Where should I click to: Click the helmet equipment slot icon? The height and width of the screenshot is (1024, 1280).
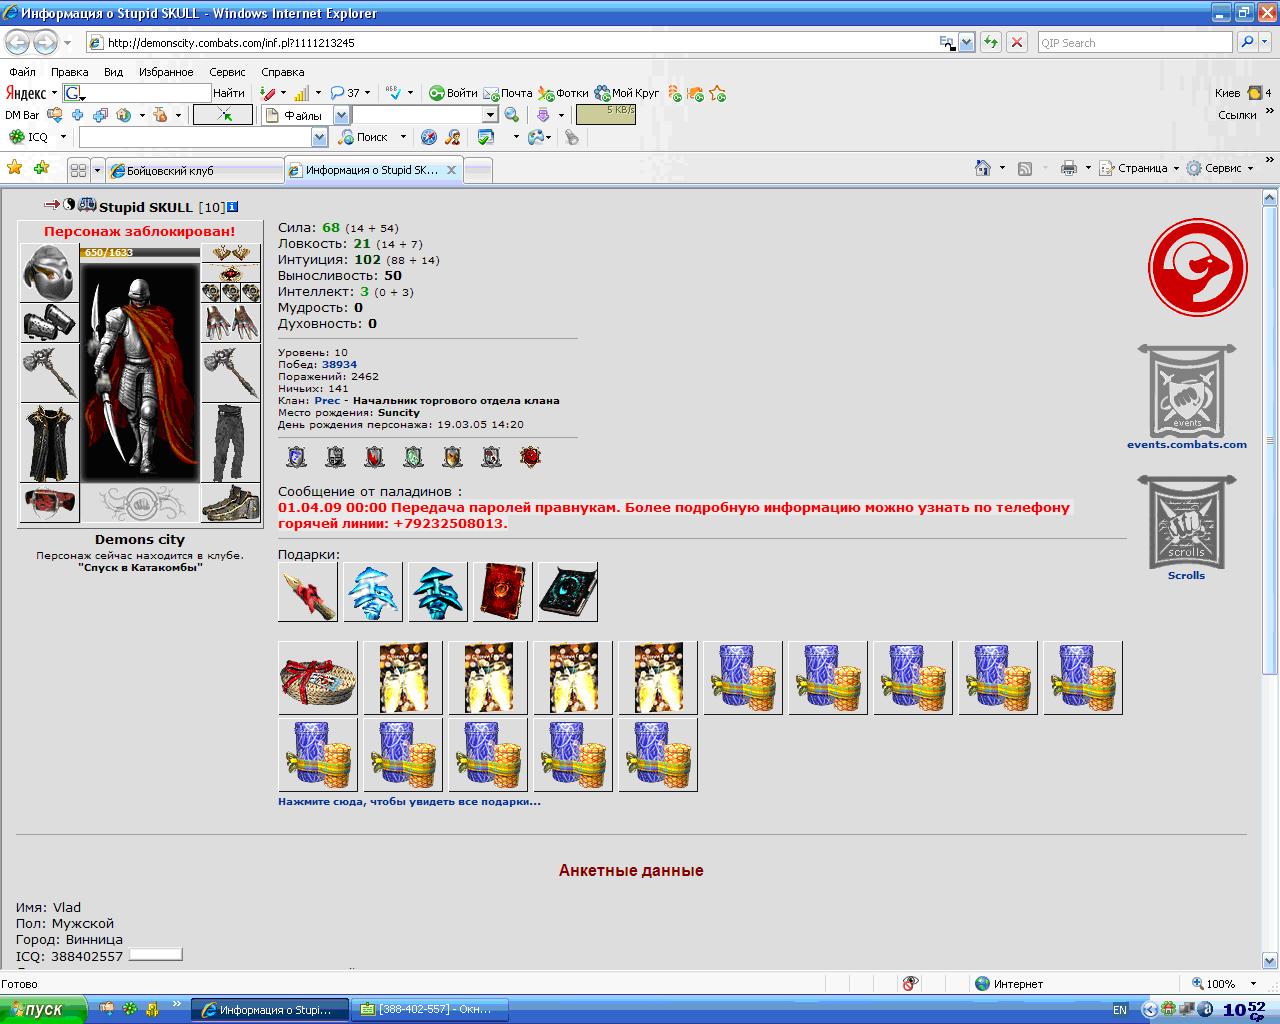click(x=49, y=272)
